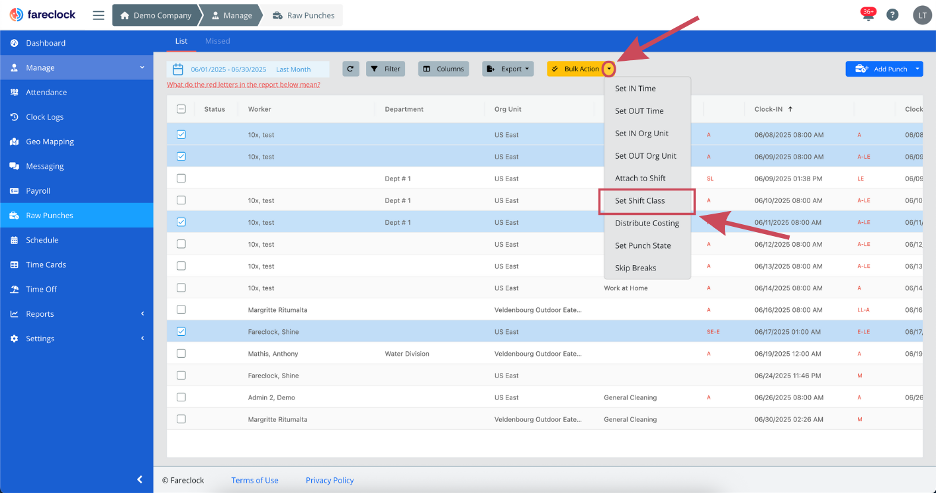Open the red letters help link

click(244, 85)
